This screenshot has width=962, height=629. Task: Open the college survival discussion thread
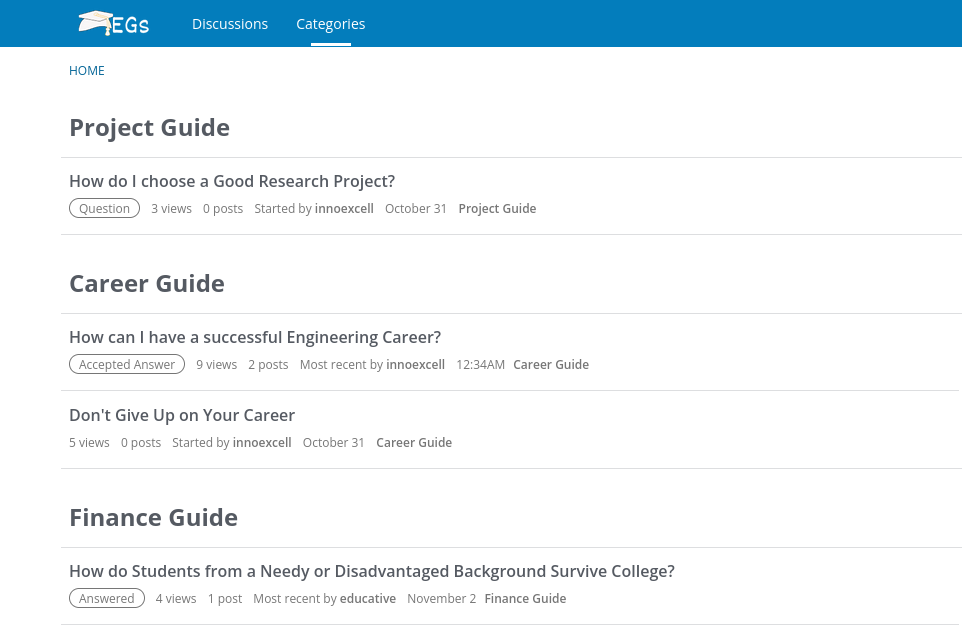point(371,571)
